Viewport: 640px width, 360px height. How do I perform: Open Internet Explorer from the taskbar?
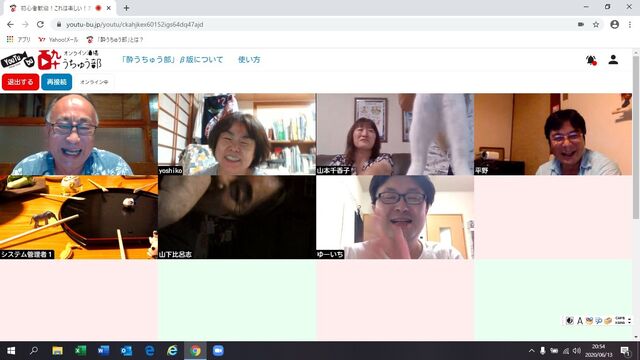(x=172, y=351)
